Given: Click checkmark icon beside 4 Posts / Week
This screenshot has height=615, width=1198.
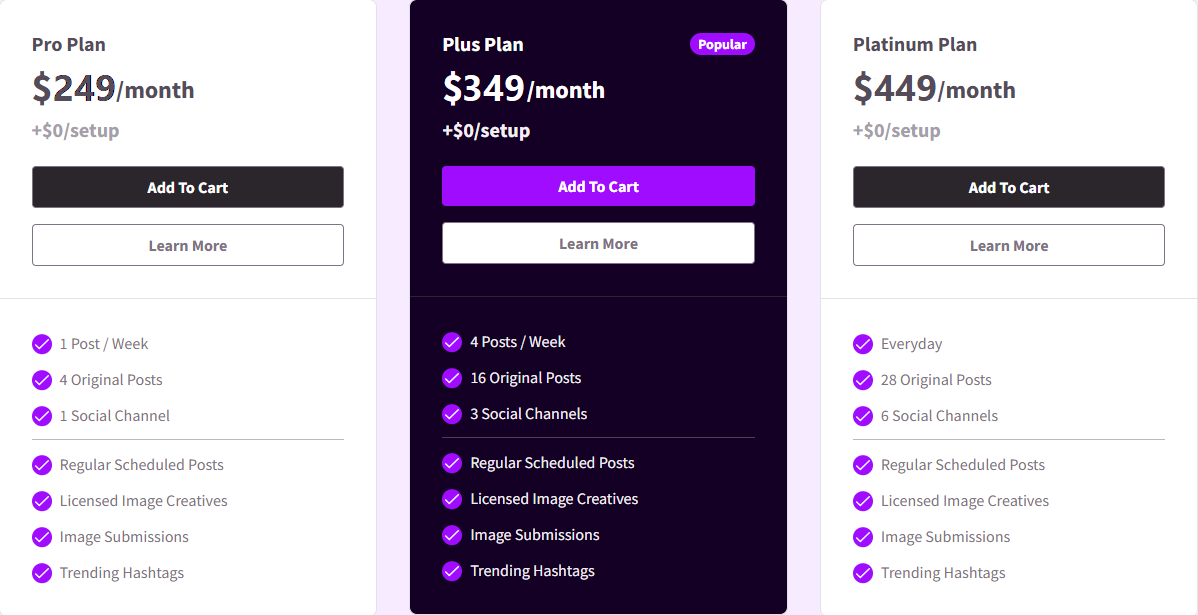Looking at the screenshot, I should pos(452,341).
